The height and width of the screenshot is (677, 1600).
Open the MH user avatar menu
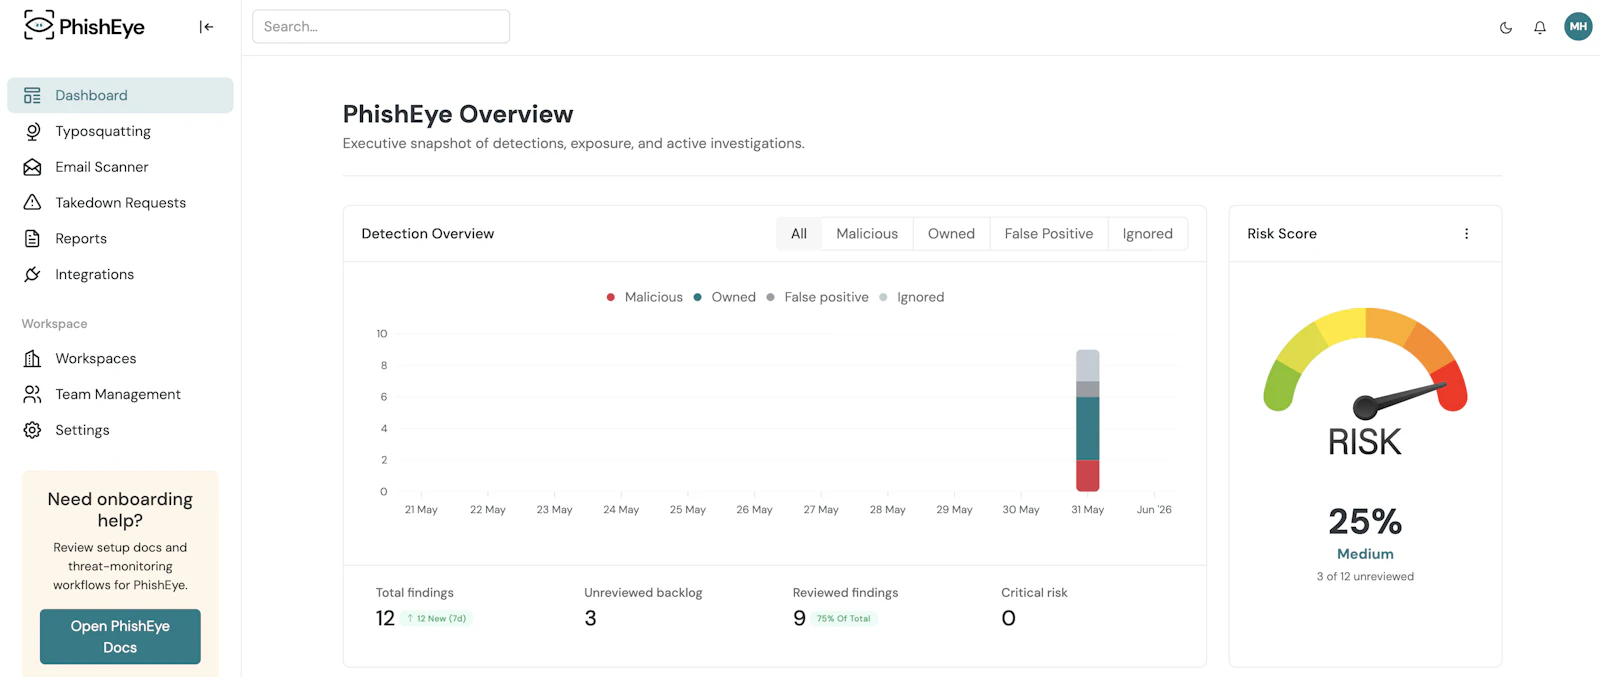tap(1578, 27)
